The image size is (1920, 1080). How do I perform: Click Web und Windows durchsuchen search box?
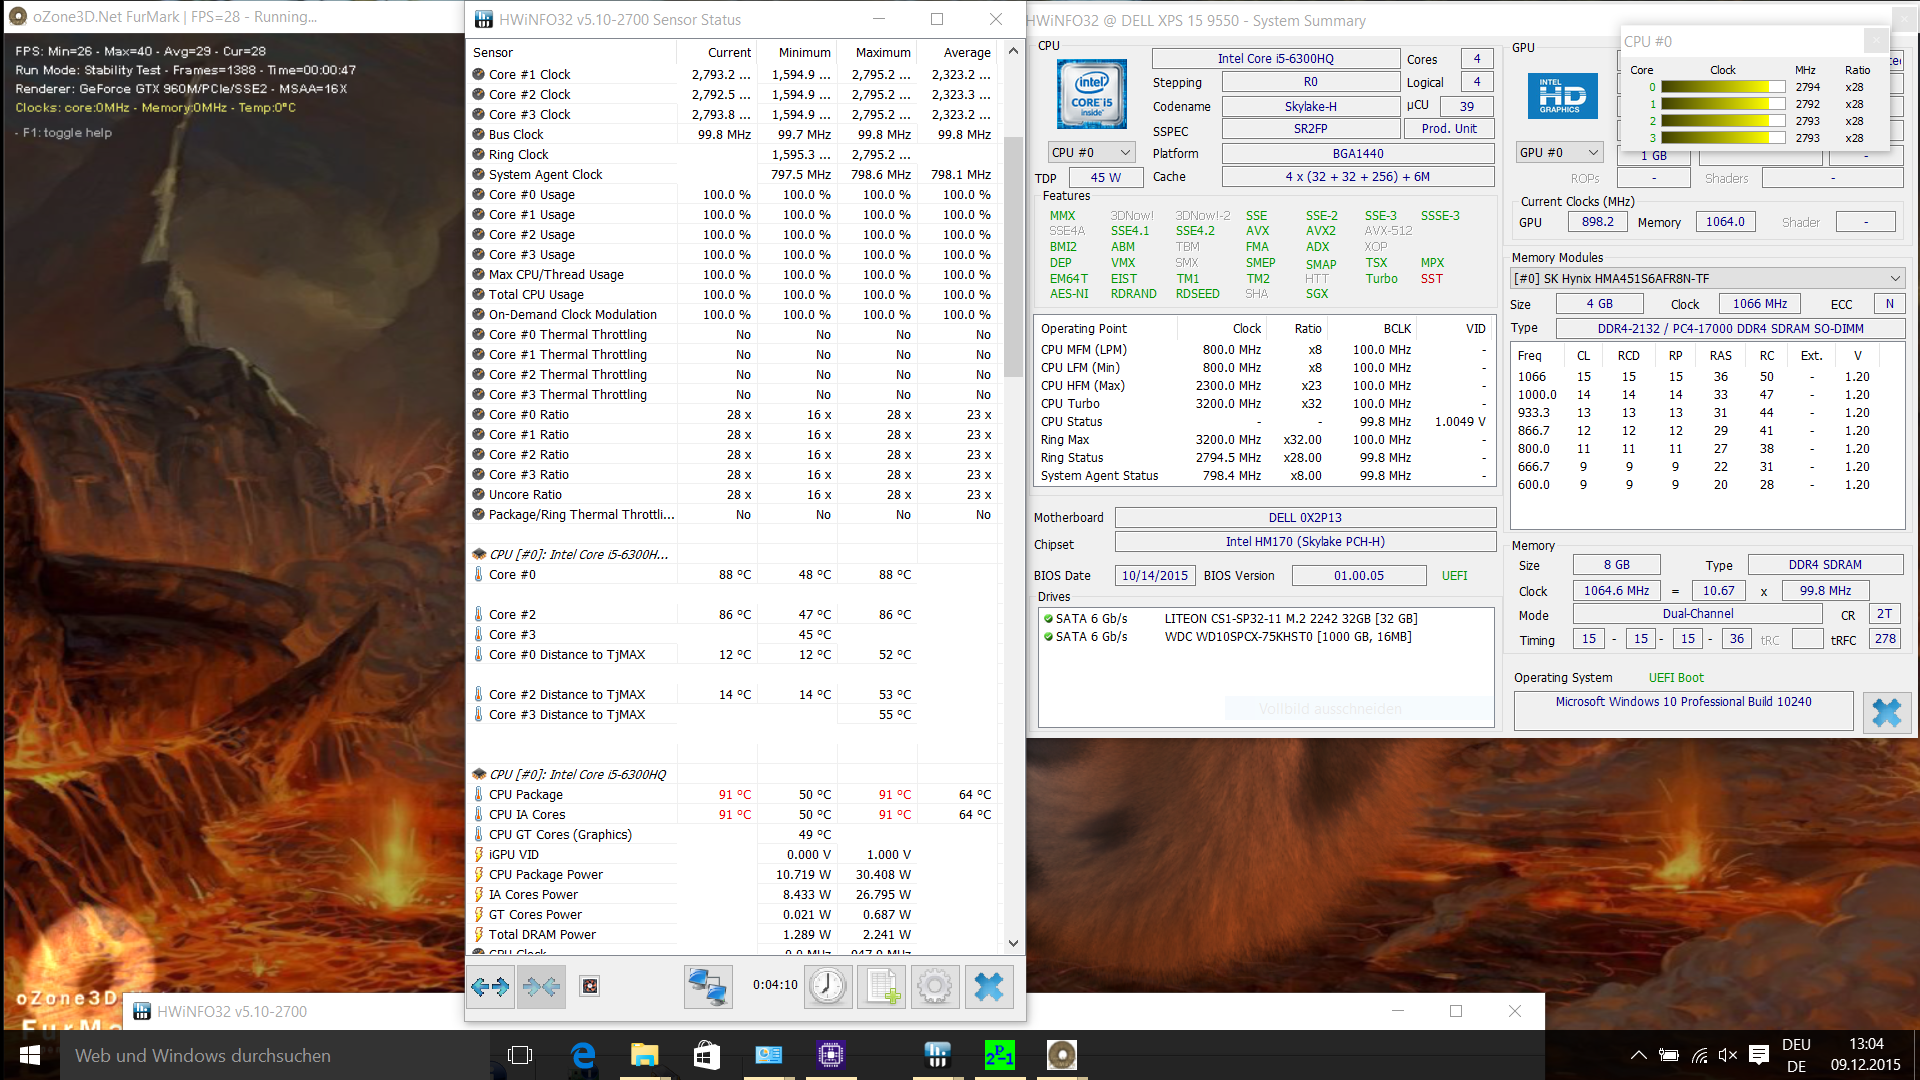(x=270, y=1055)
